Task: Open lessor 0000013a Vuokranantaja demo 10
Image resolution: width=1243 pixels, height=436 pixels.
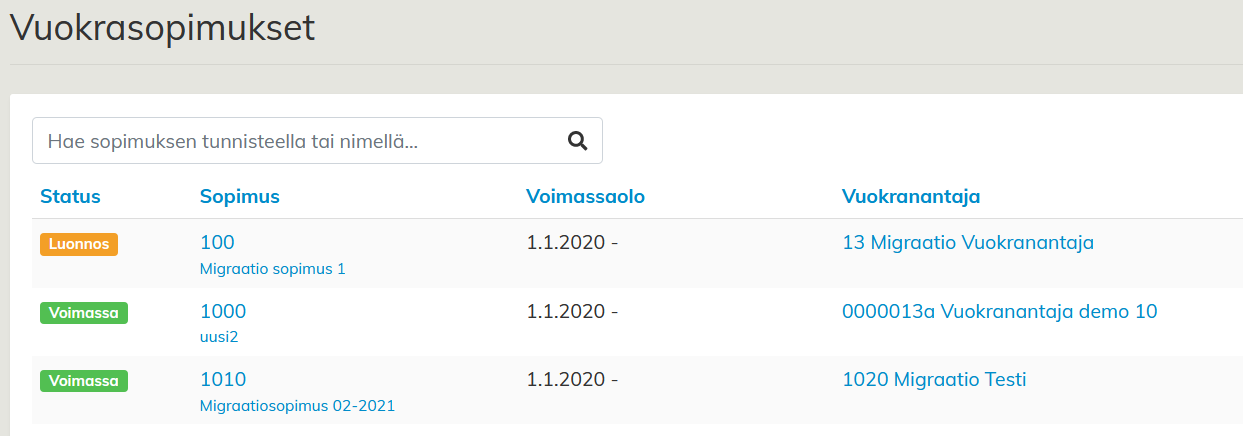Action: [x=999, y=312]
